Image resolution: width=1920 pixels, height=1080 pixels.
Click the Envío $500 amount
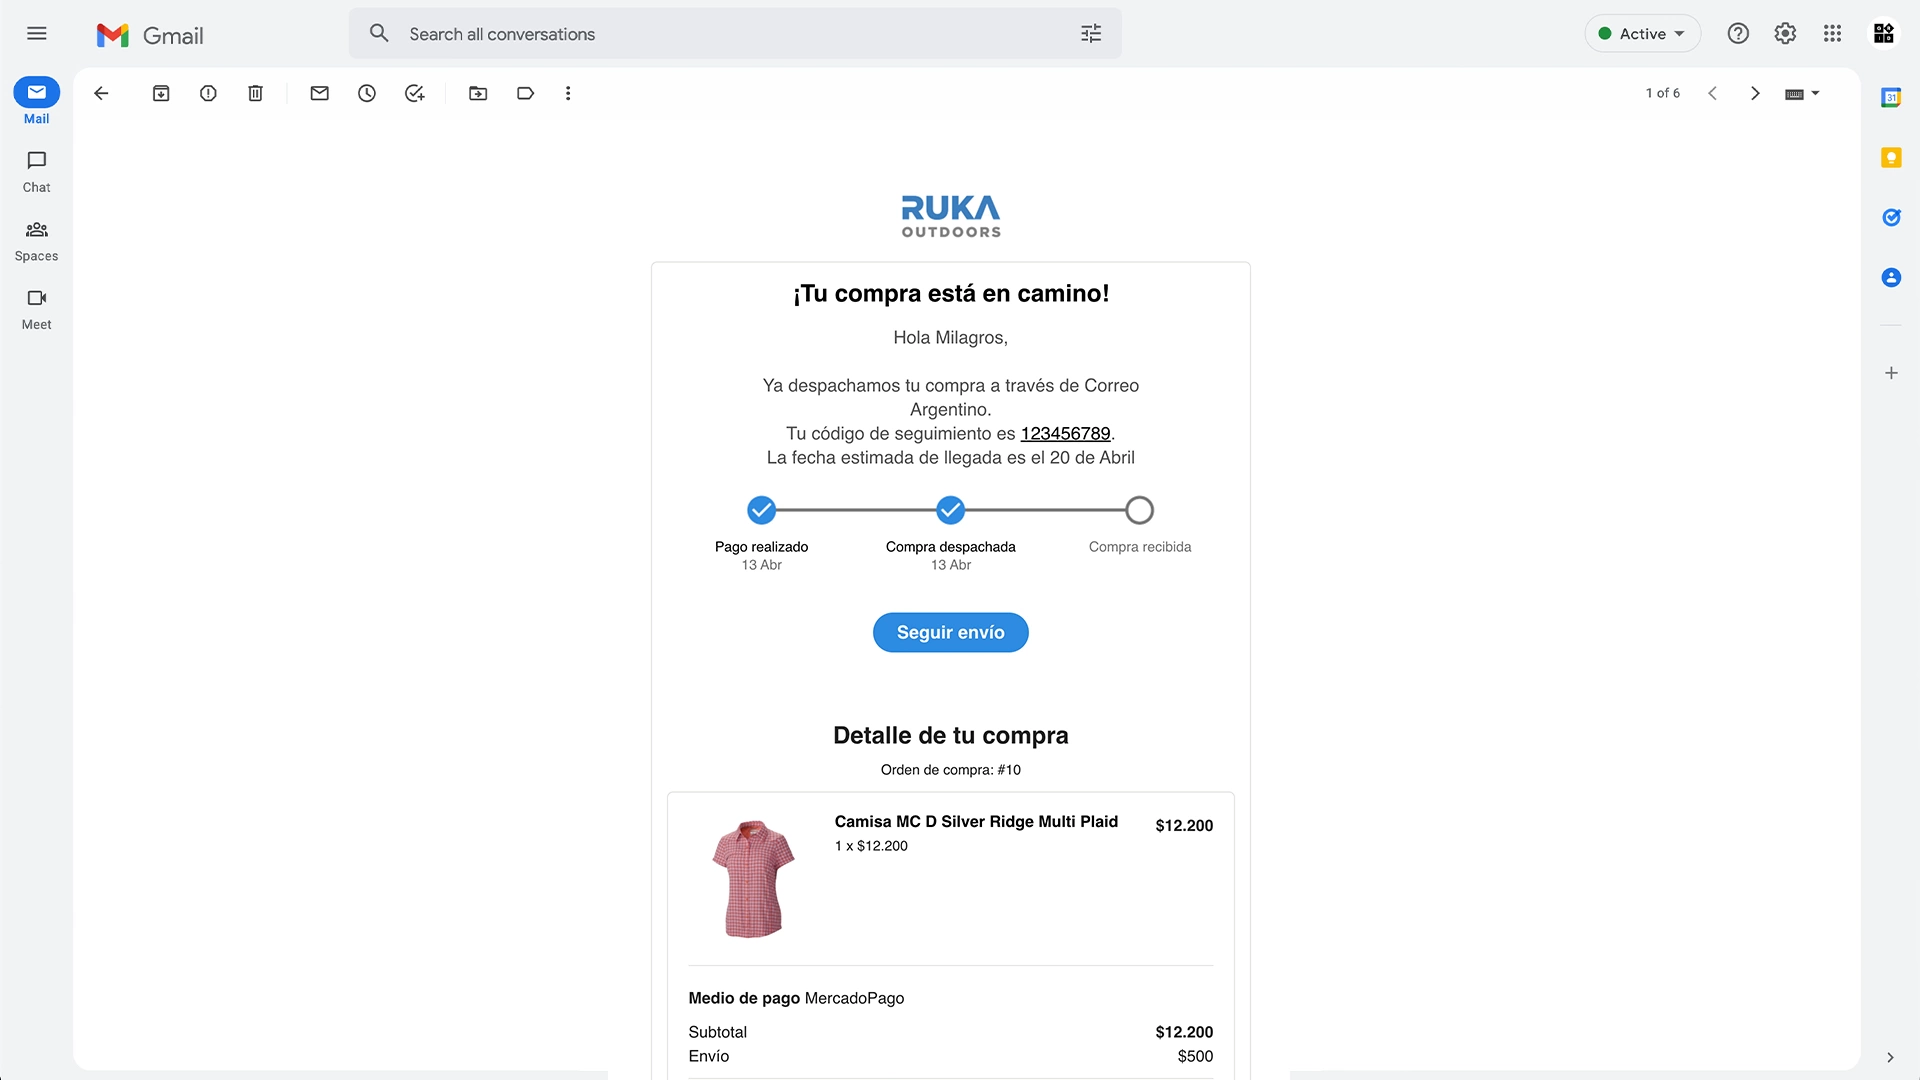click(x=1195, y=1056)
